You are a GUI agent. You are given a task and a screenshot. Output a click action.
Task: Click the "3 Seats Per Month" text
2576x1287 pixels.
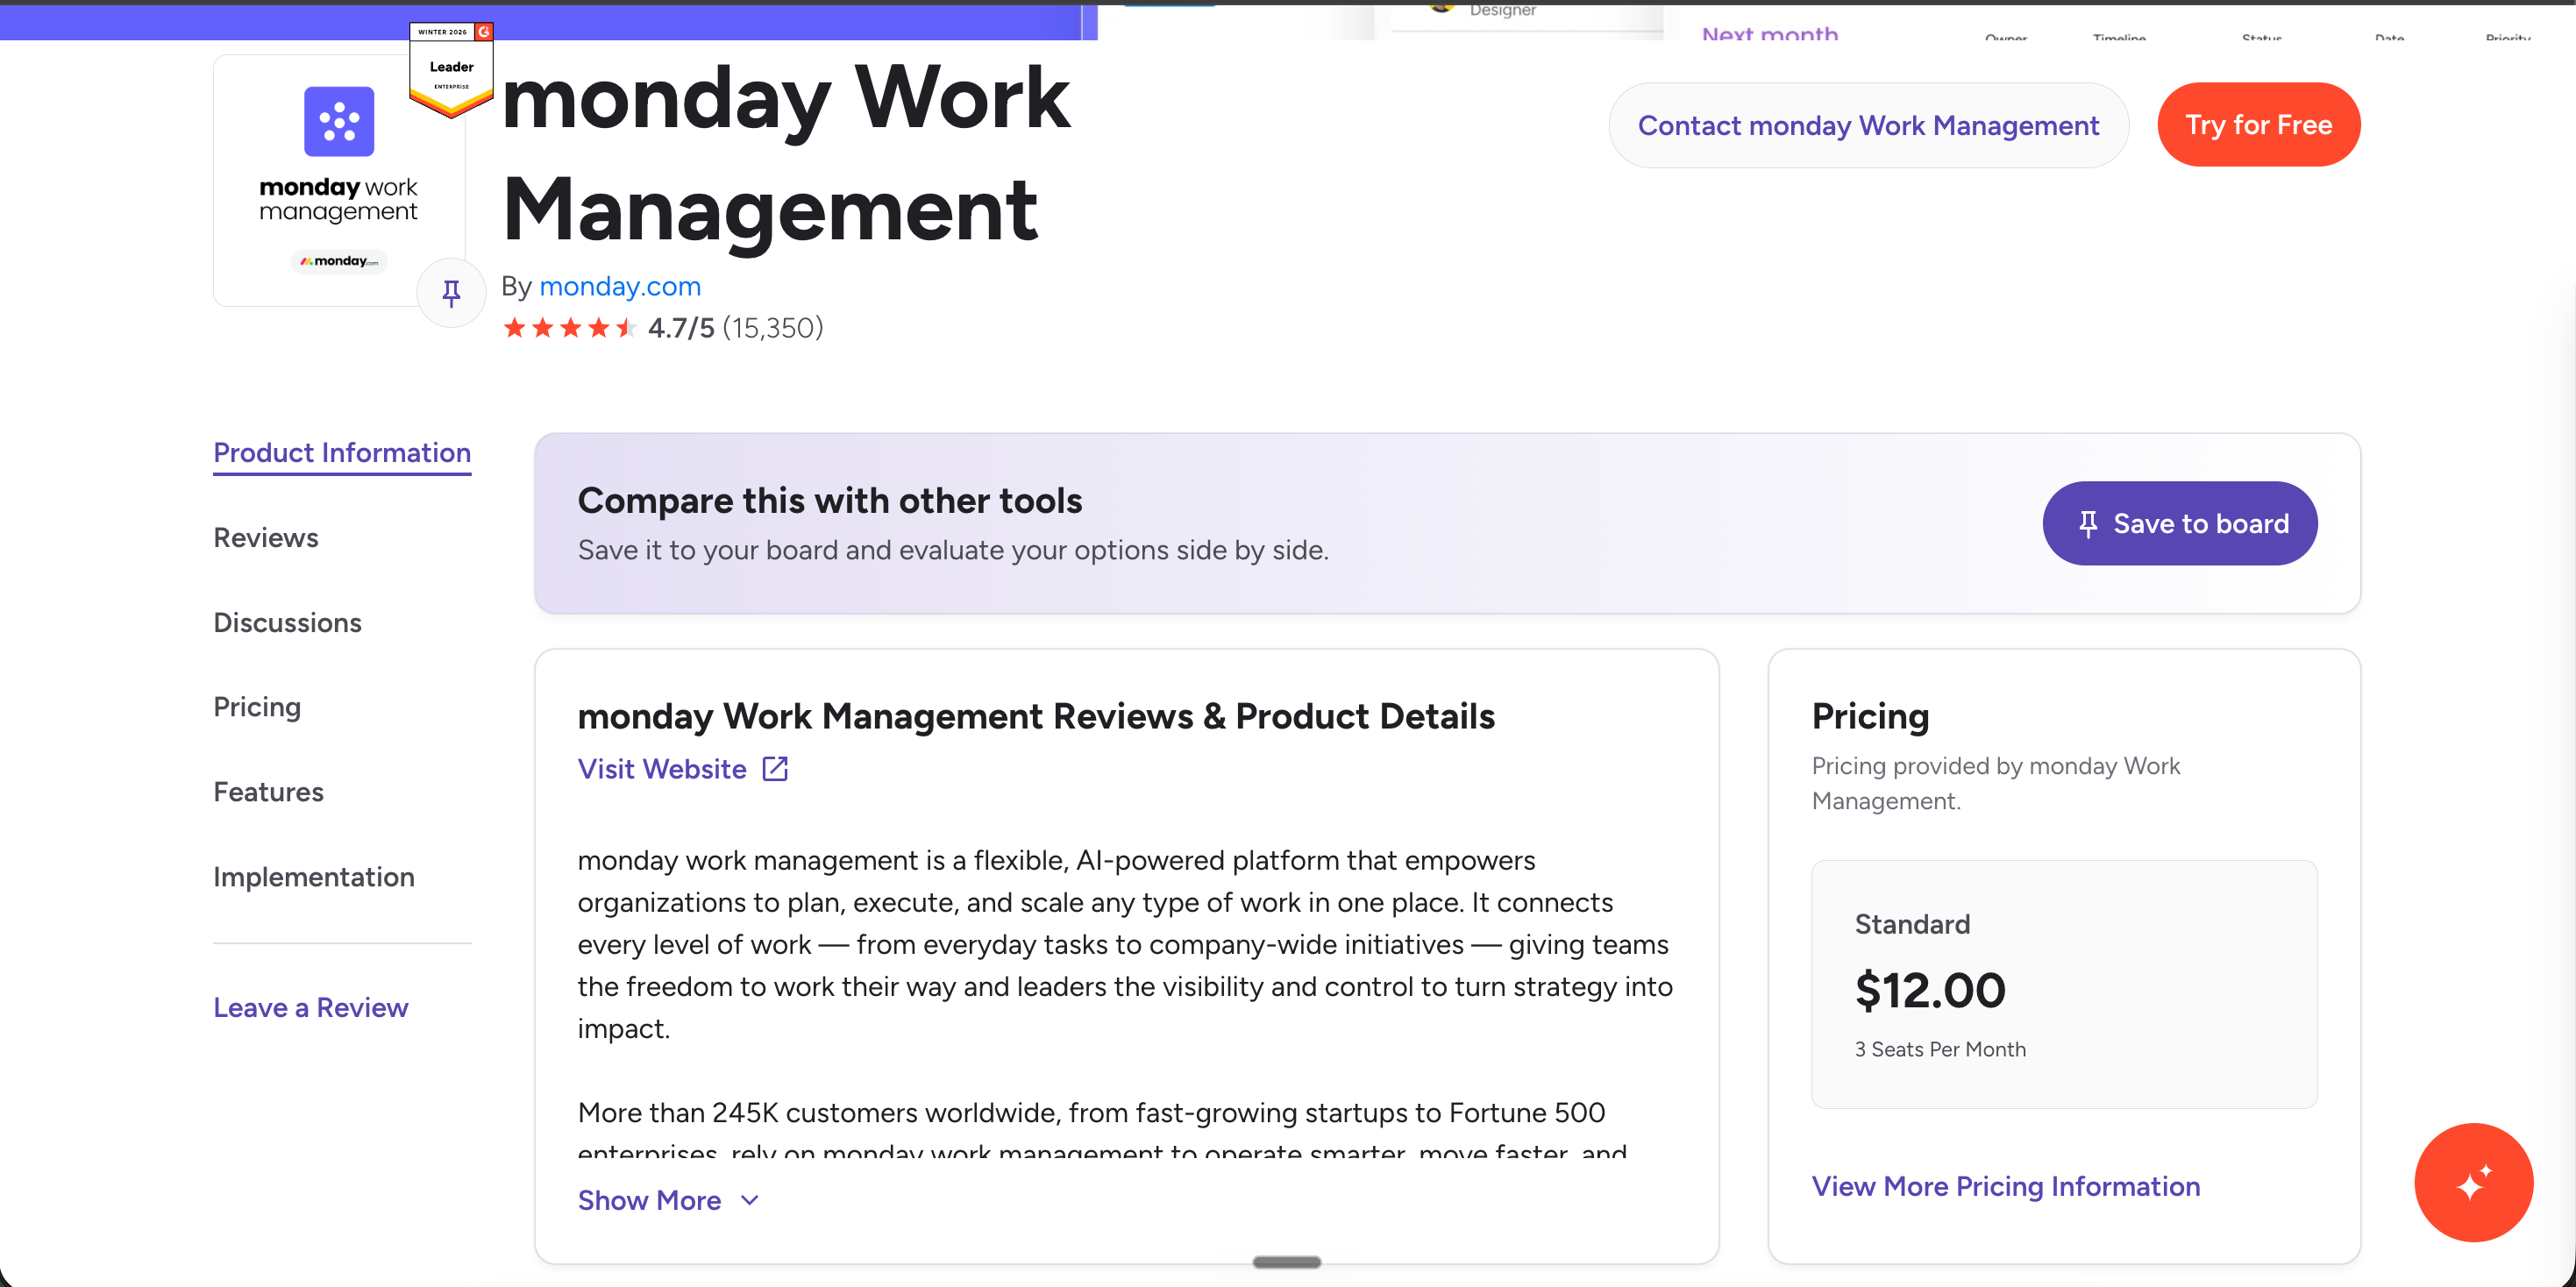1940,1049
